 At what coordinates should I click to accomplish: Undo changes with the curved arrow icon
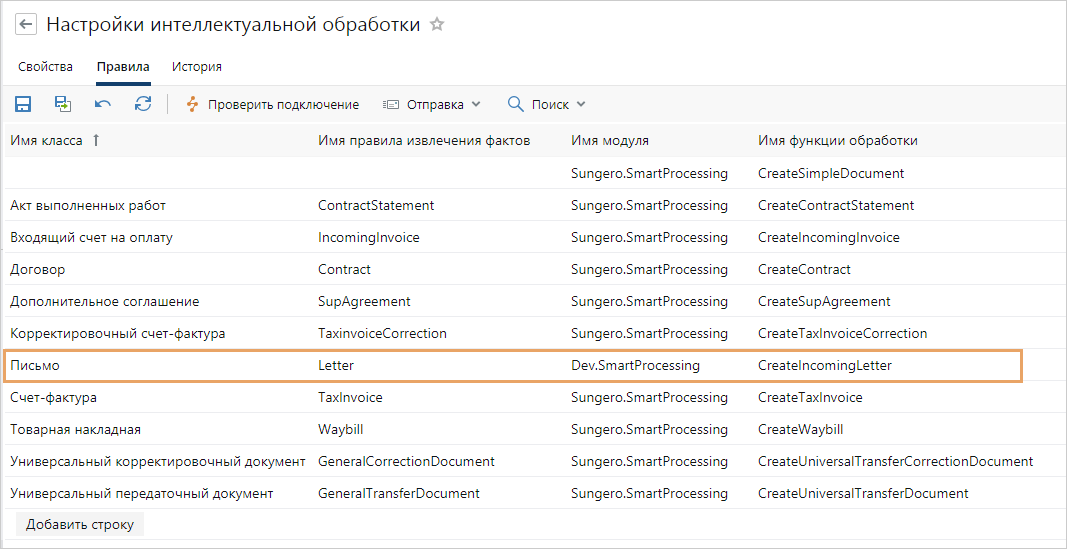point(103,104)
